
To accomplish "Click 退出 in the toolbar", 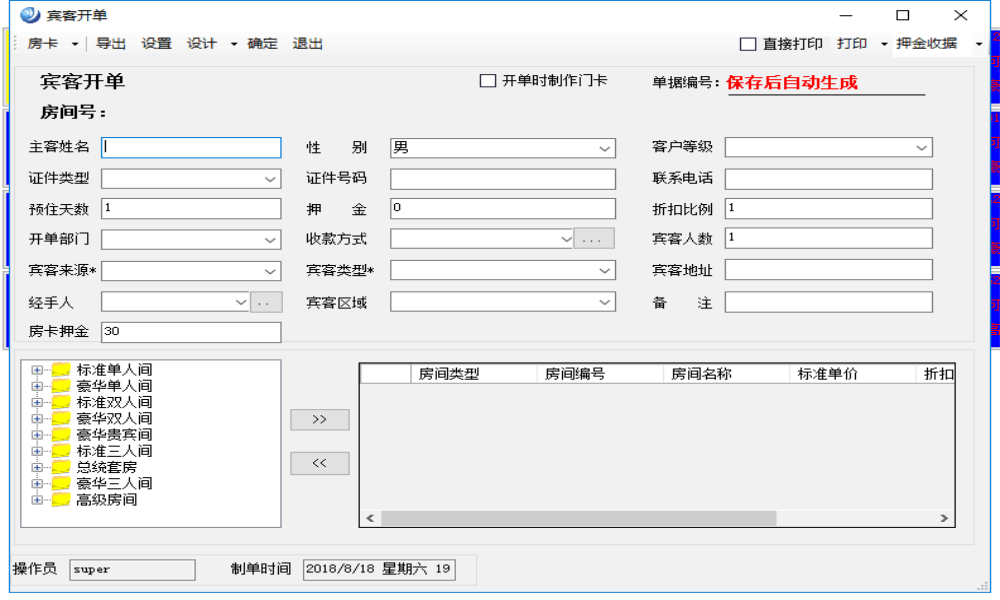I will coord(307,44).
